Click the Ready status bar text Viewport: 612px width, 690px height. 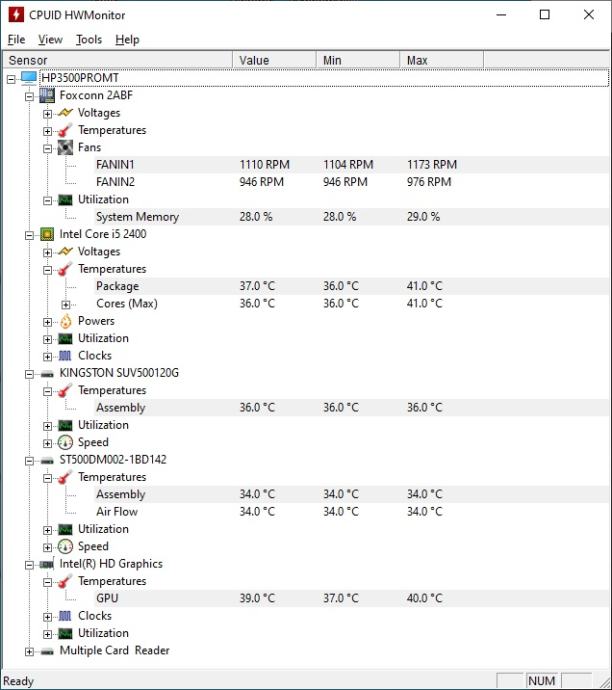(18, 681)
